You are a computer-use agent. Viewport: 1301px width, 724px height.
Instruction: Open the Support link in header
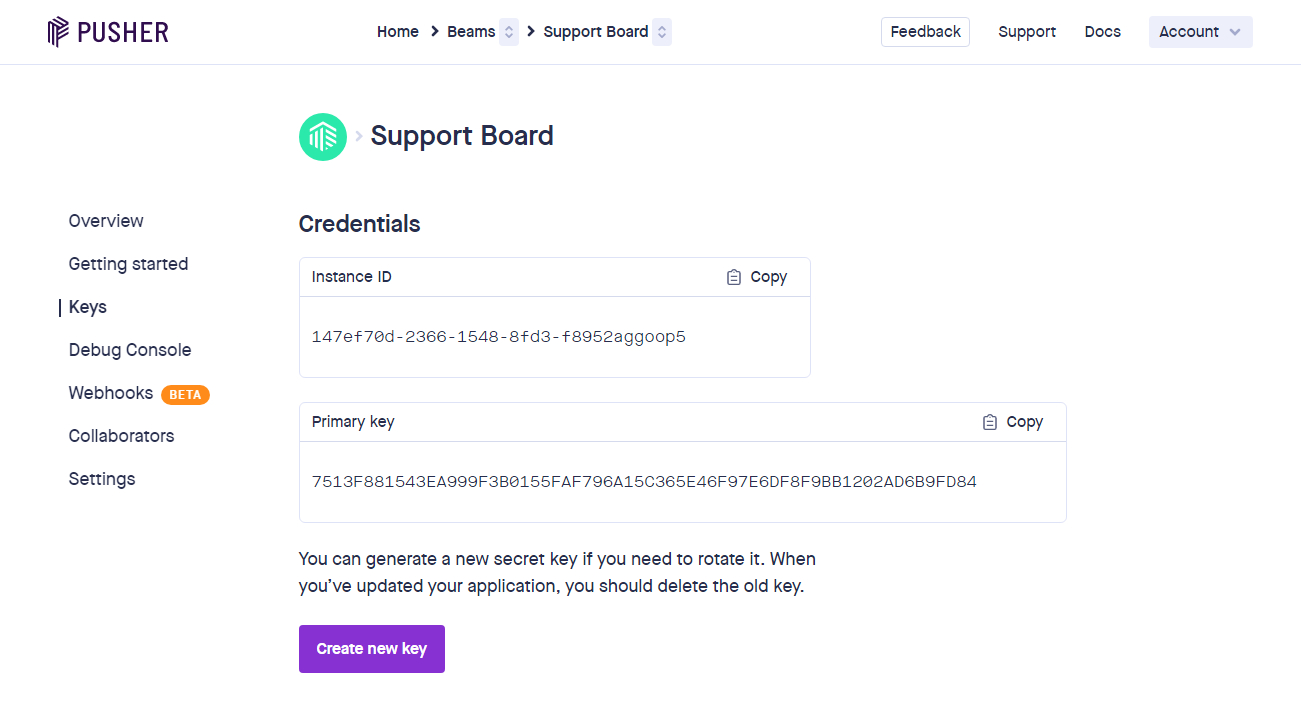click(1027, 32)
